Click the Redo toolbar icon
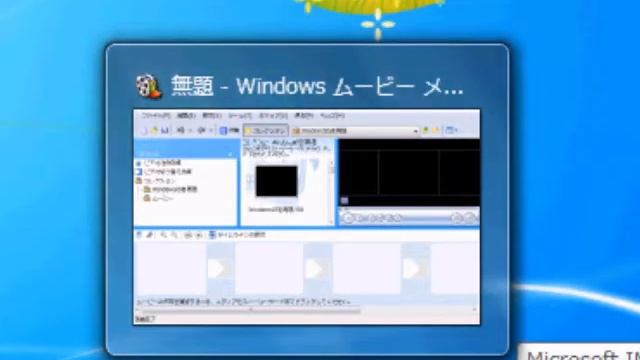Screen dimensions: 640x360 pos(201,131)
